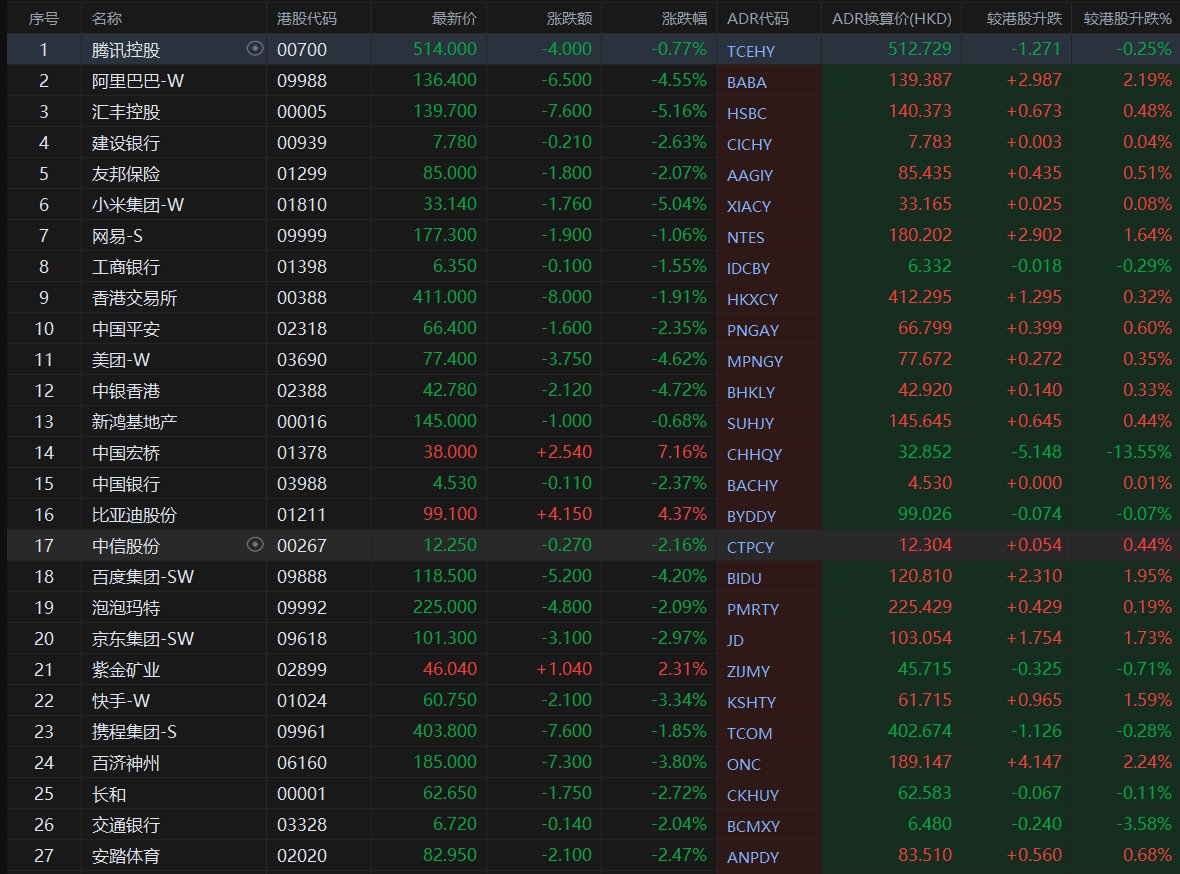Click ADR code TCEHY
Viewport: 1180px width, 874px height.
coord(750,50)
